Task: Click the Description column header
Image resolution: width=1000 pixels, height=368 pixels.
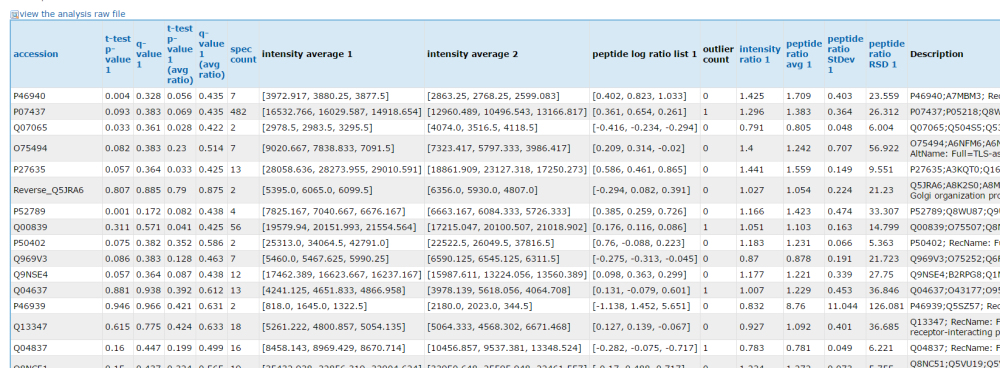Action: tap(936, 54)
